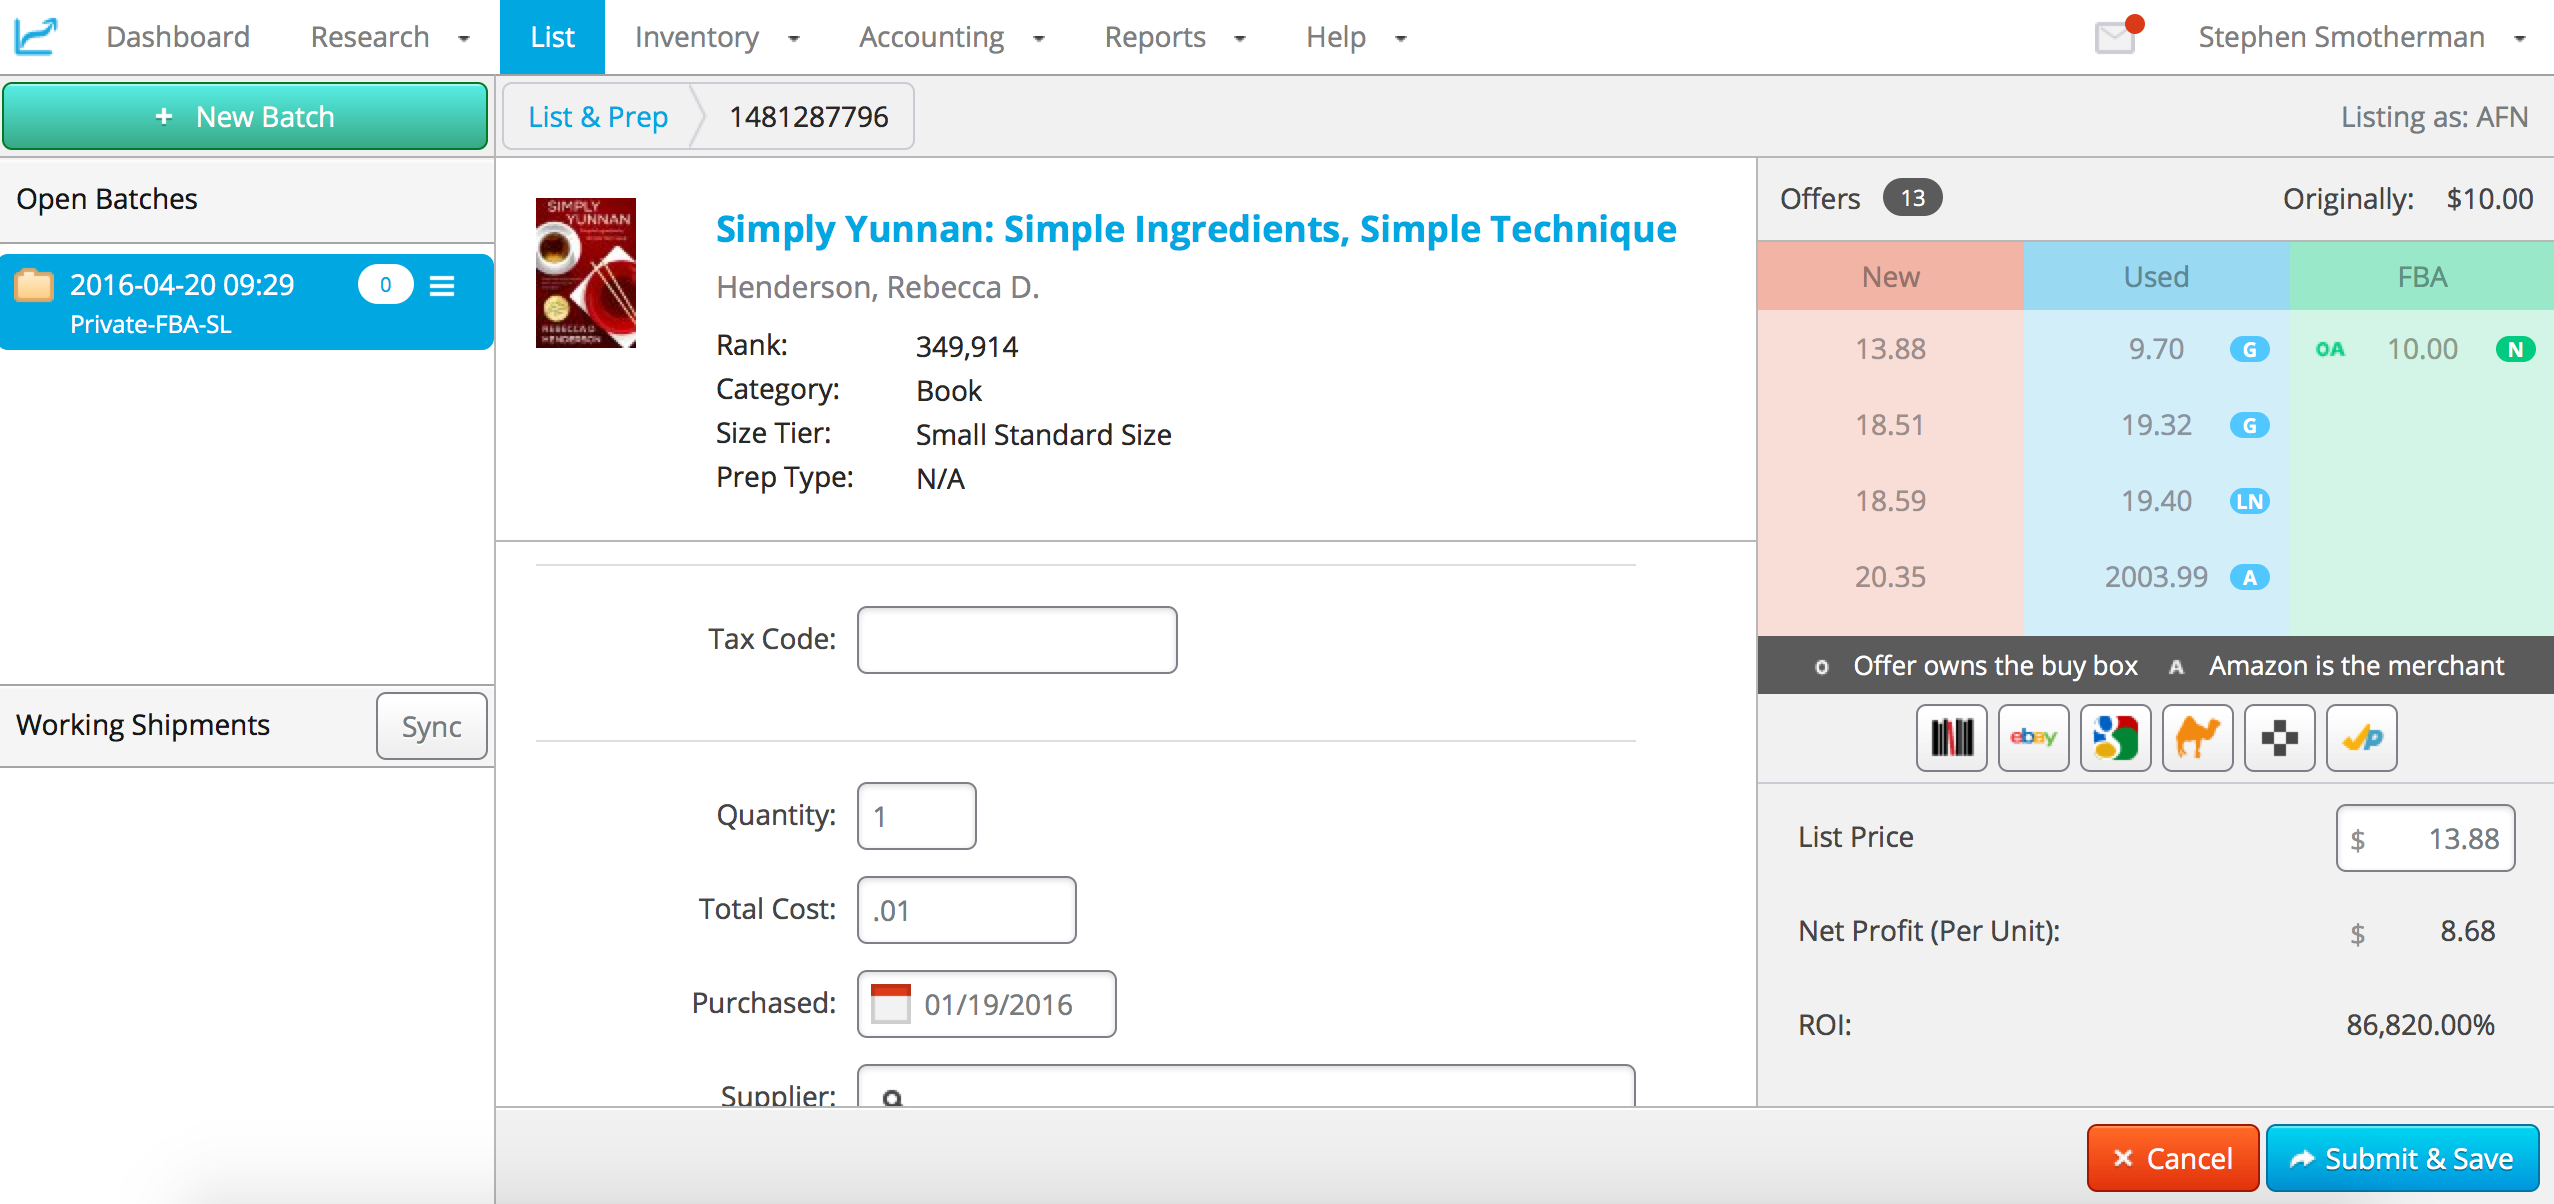Open the mail notifications envelope icon
The height and width of the screenshot is (1204, 2554).
2116,37
